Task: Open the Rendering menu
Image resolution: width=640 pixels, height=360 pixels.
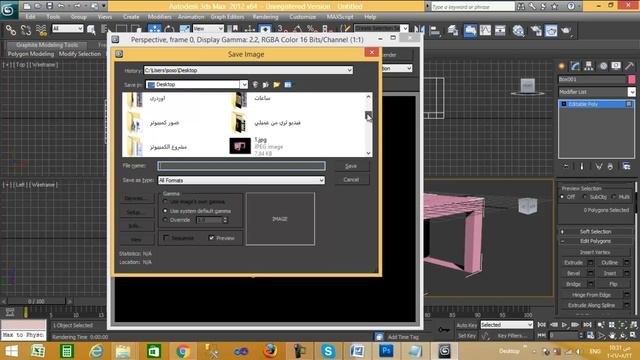Action: (265, 17)
